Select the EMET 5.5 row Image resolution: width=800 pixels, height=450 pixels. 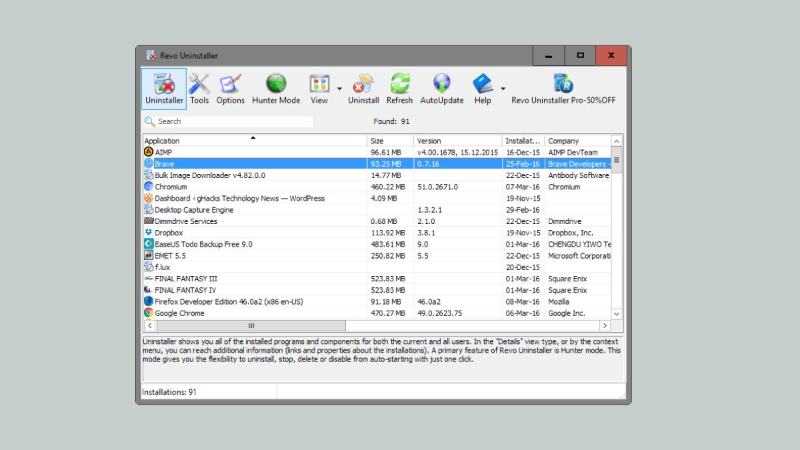(x=377, y=256)
